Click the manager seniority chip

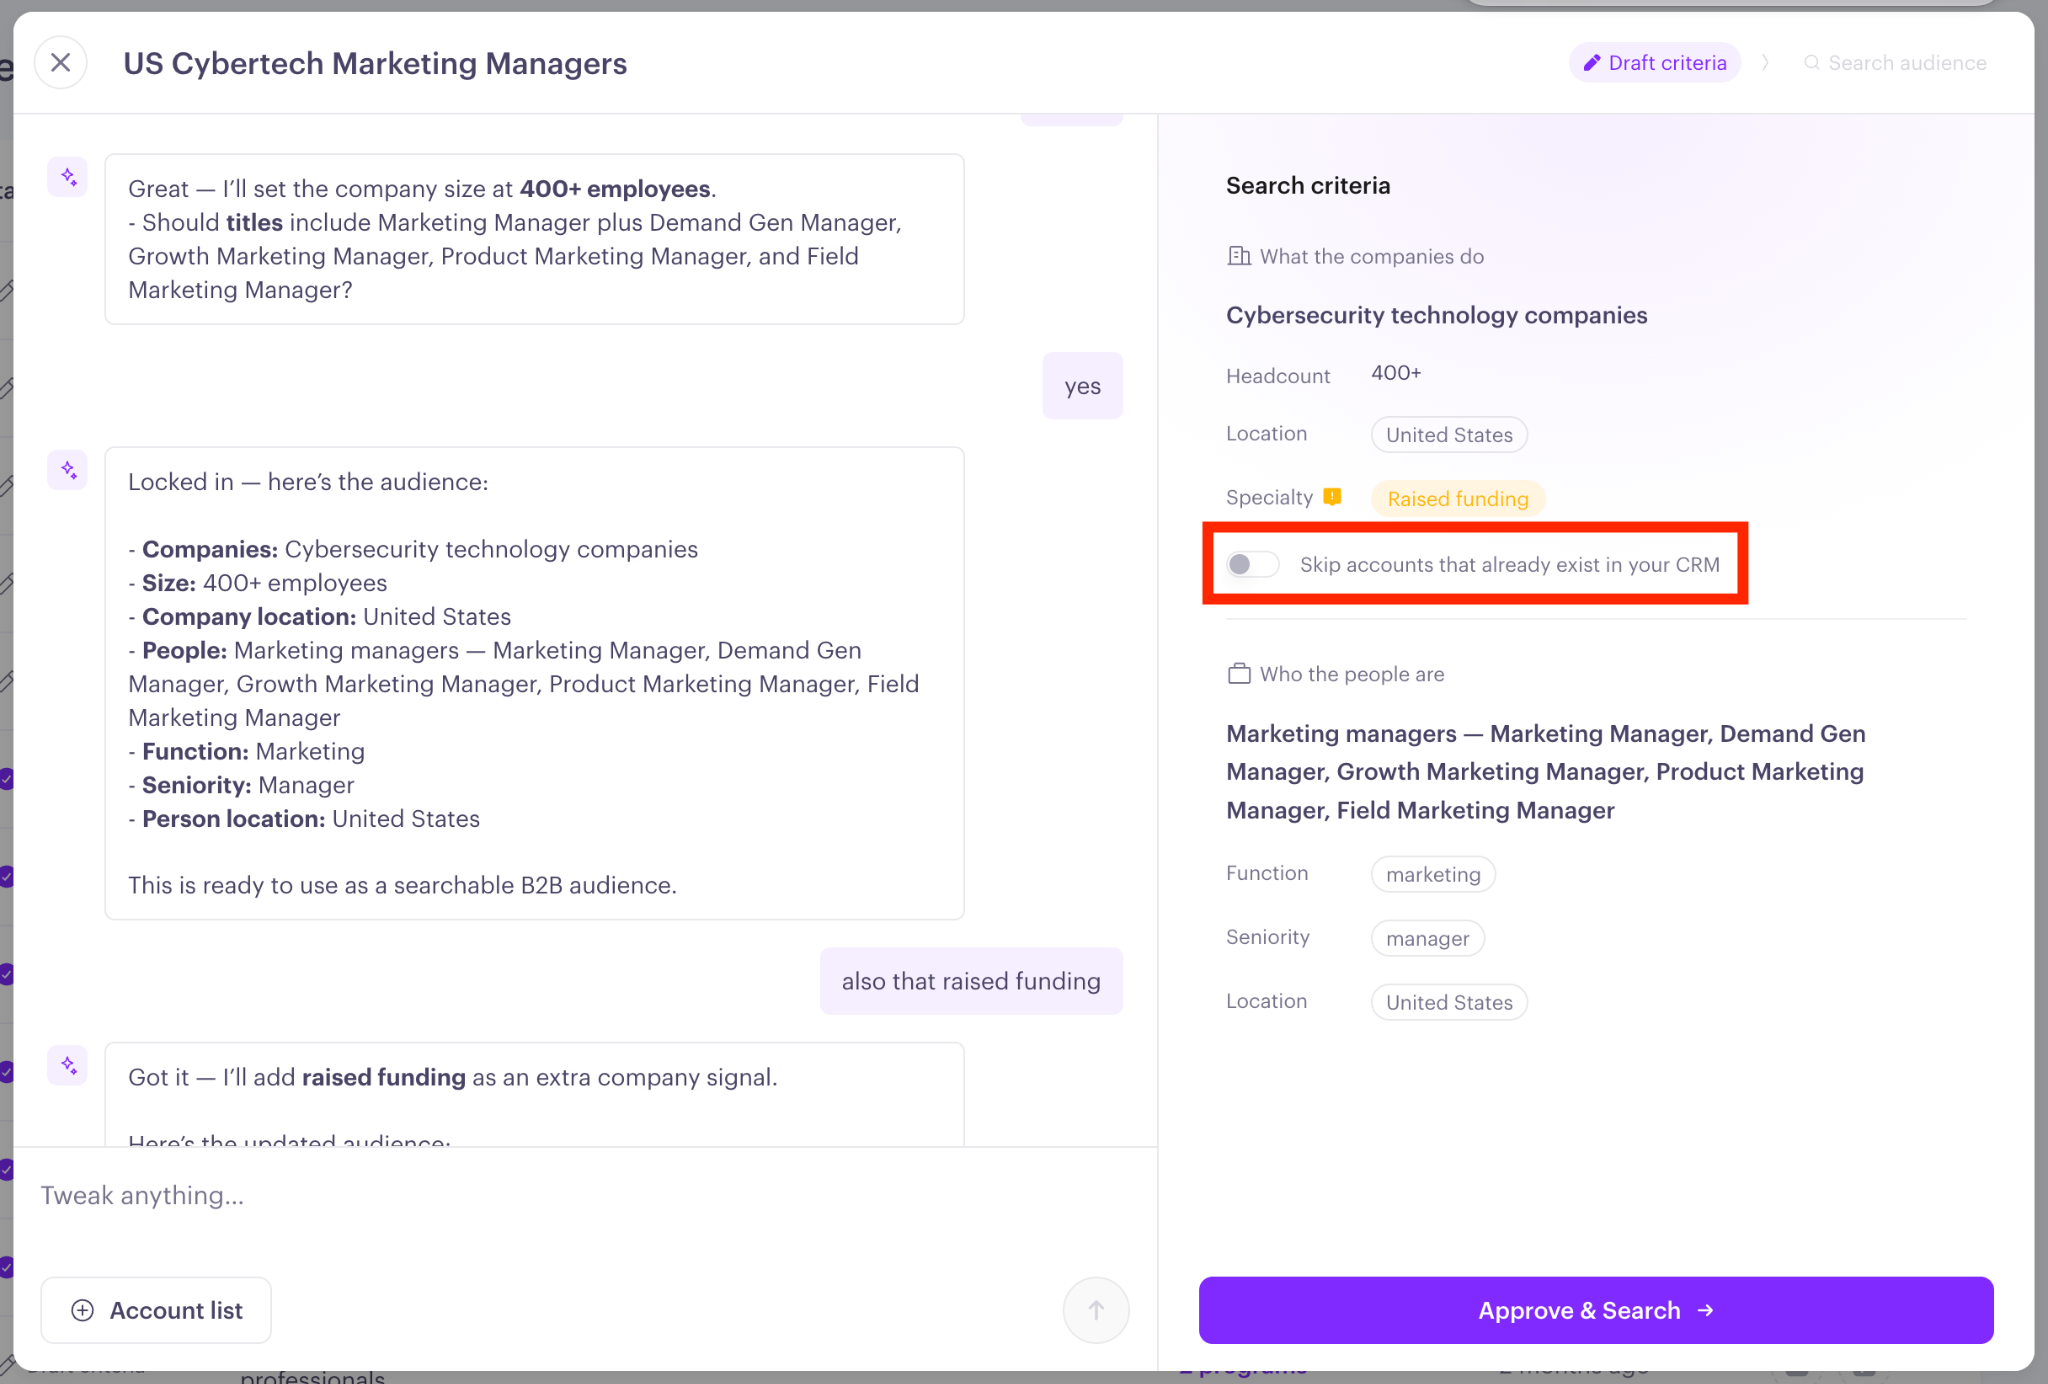point(1427,938)
